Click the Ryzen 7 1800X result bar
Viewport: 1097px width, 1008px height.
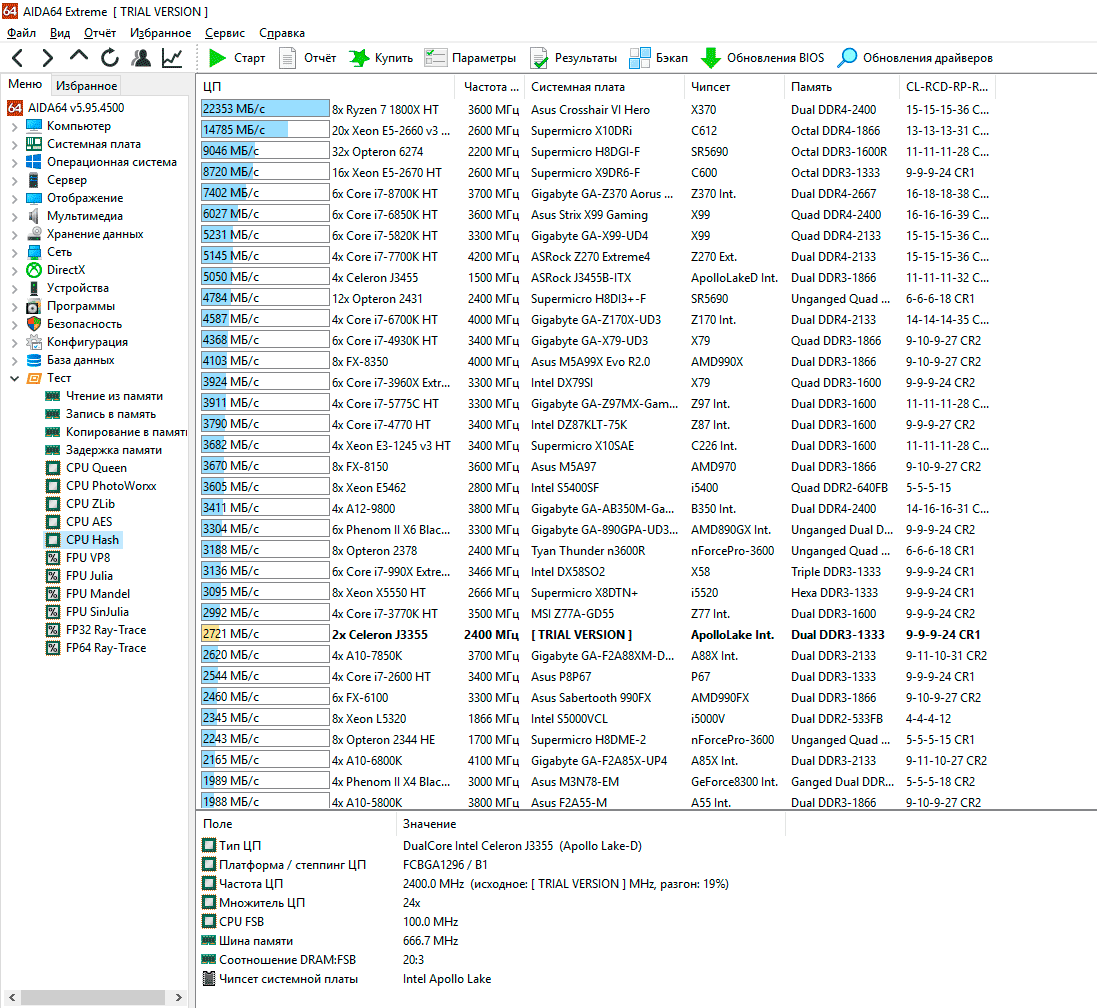(x=265, y=109)
